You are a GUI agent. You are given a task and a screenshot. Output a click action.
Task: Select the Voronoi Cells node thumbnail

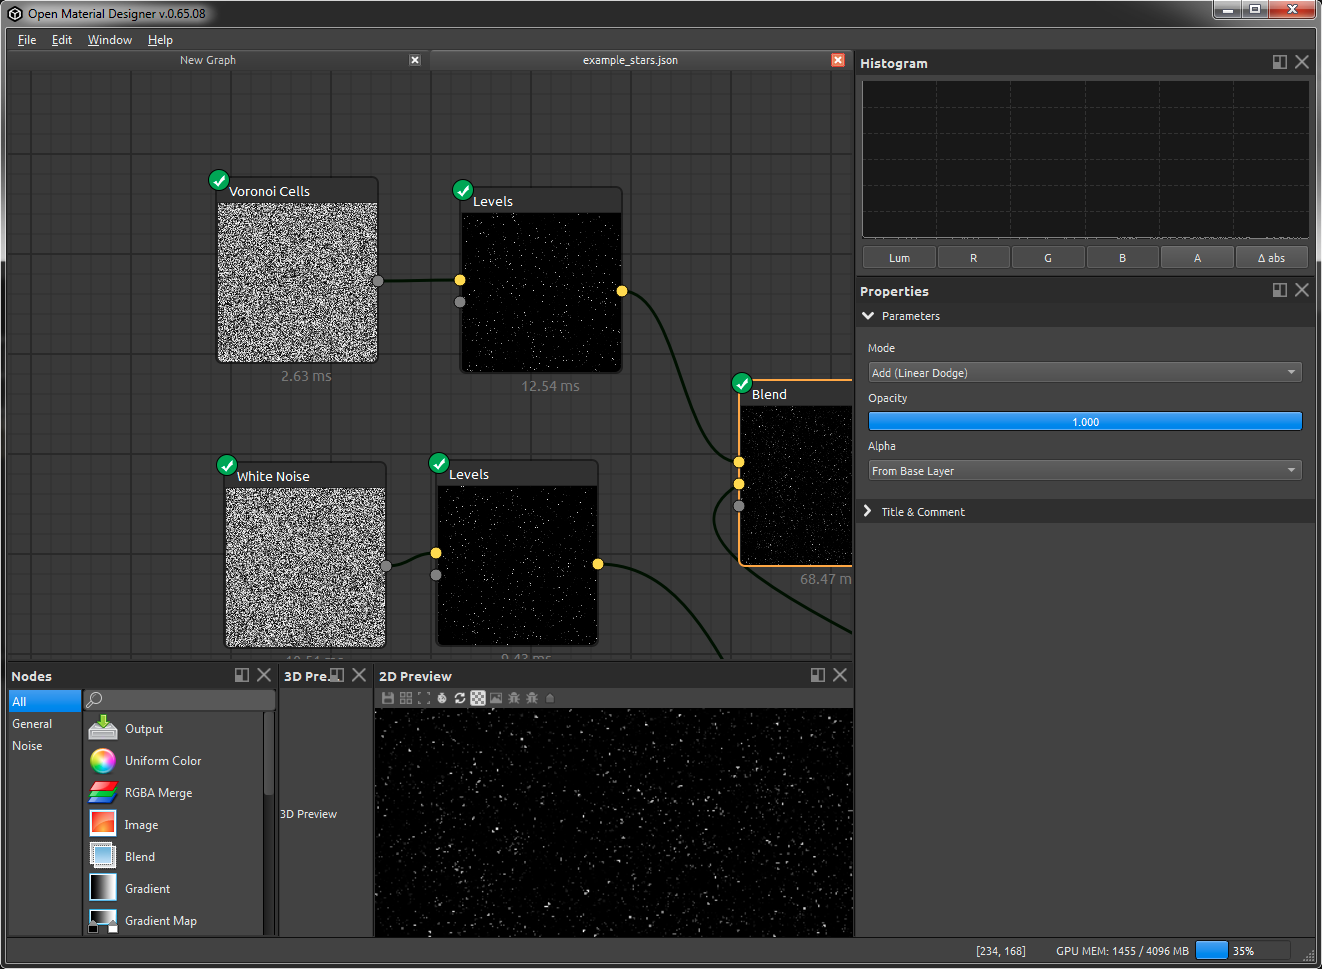[x=298, y=282]
